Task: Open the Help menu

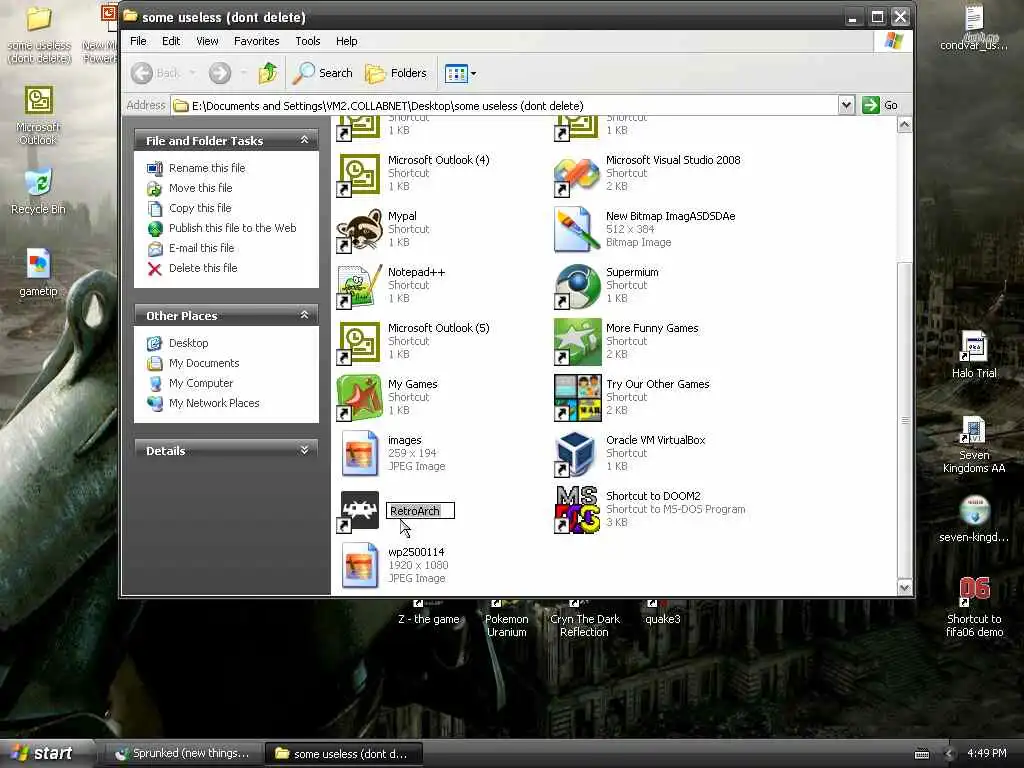Action: [347, 41]
